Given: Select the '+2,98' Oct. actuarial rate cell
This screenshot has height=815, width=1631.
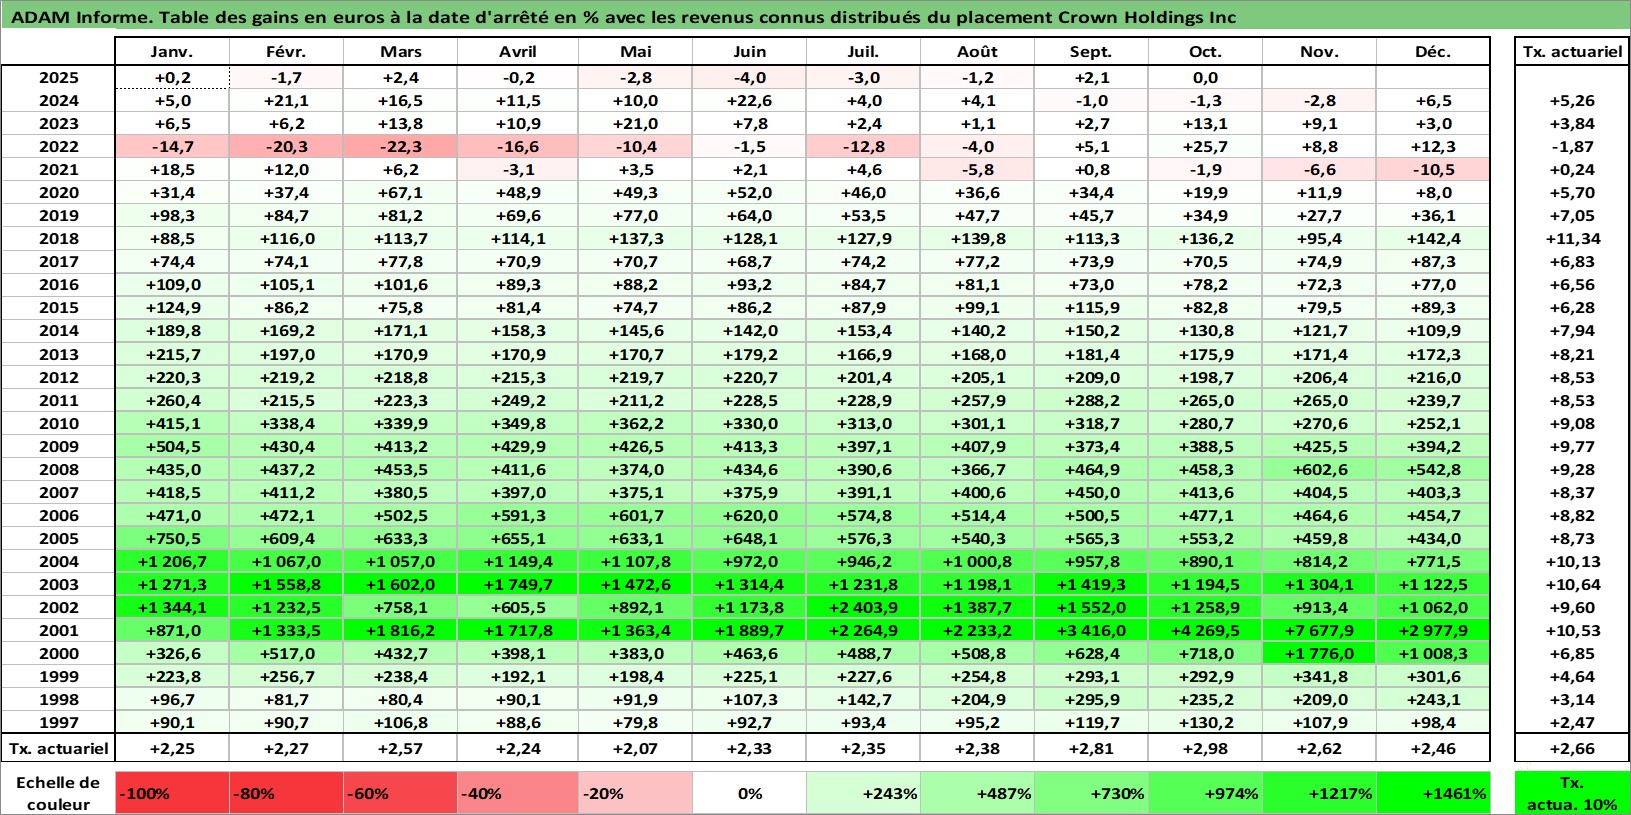Looking at the screenshot, I should 1205,748.
